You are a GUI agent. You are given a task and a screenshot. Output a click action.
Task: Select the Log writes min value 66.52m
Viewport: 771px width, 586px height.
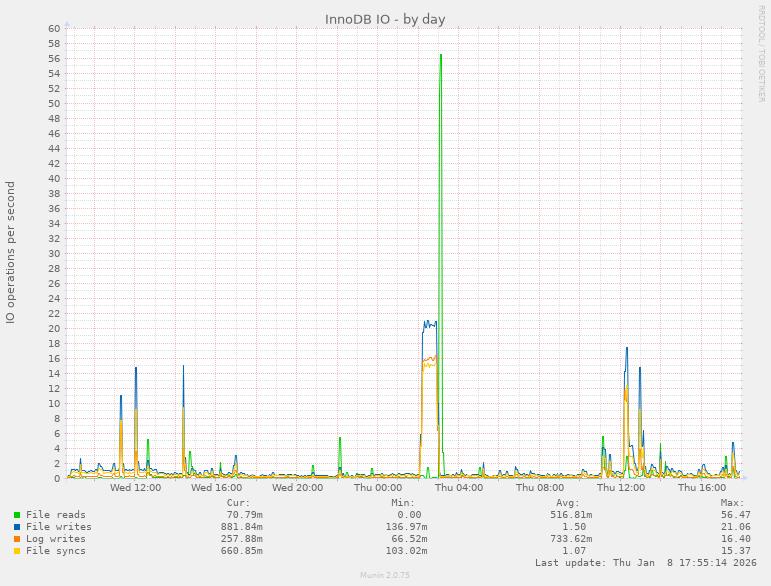(x=409, y=539)
